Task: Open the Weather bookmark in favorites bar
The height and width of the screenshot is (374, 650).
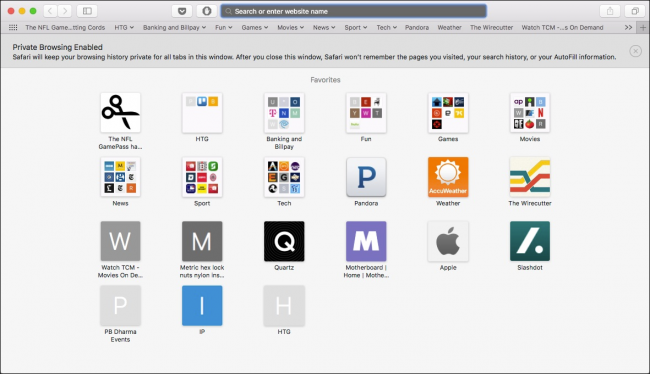Action: coord(449,27)
